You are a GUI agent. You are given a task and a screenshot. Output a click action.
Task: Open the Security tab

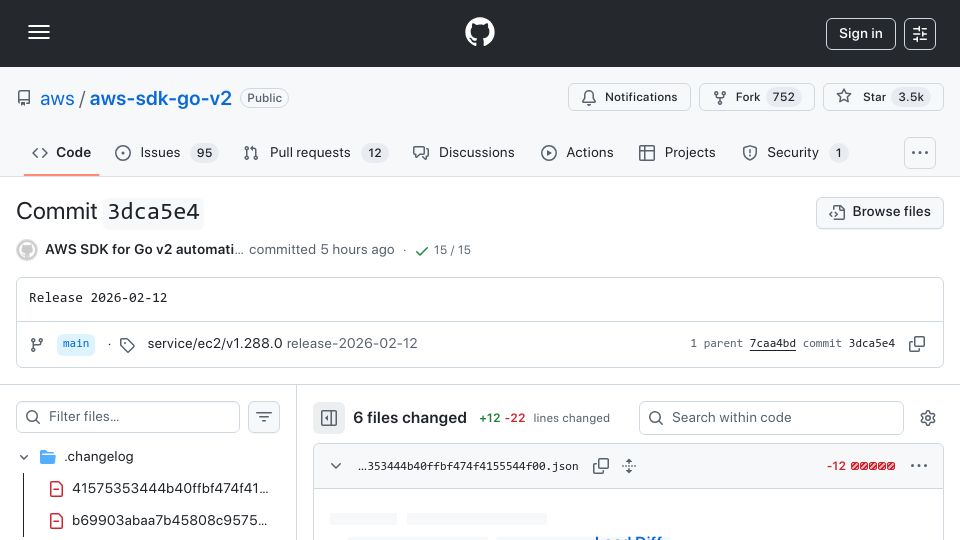pos(794,152)
